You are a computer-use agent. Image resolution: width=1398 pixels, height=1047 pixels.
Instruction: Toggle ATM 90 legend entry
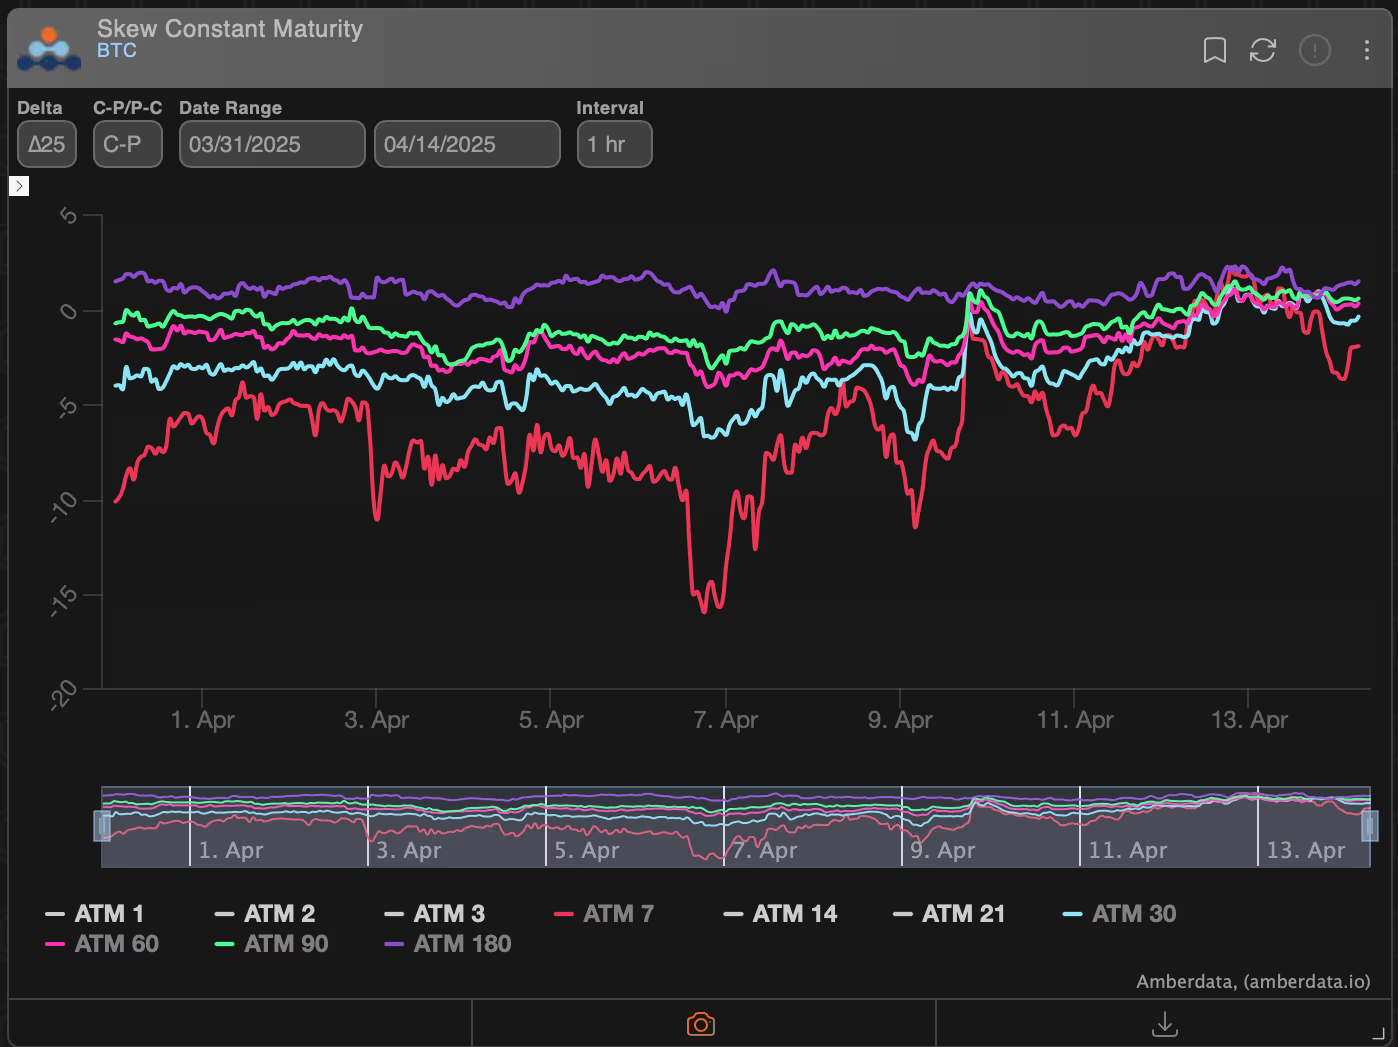tap(272, 944)
